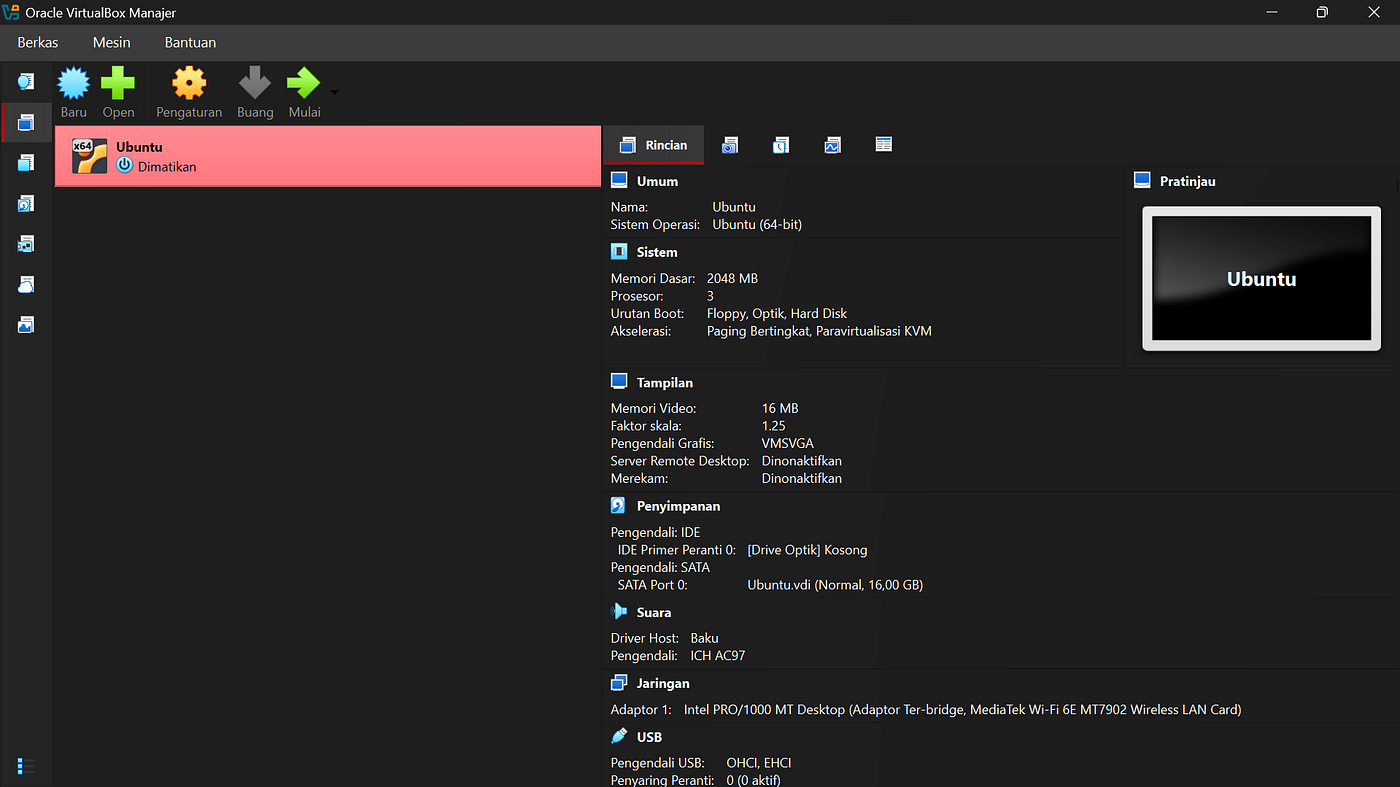1400x787 pixels.
Task: Open the Mesin menu
Action: point(112,42)
